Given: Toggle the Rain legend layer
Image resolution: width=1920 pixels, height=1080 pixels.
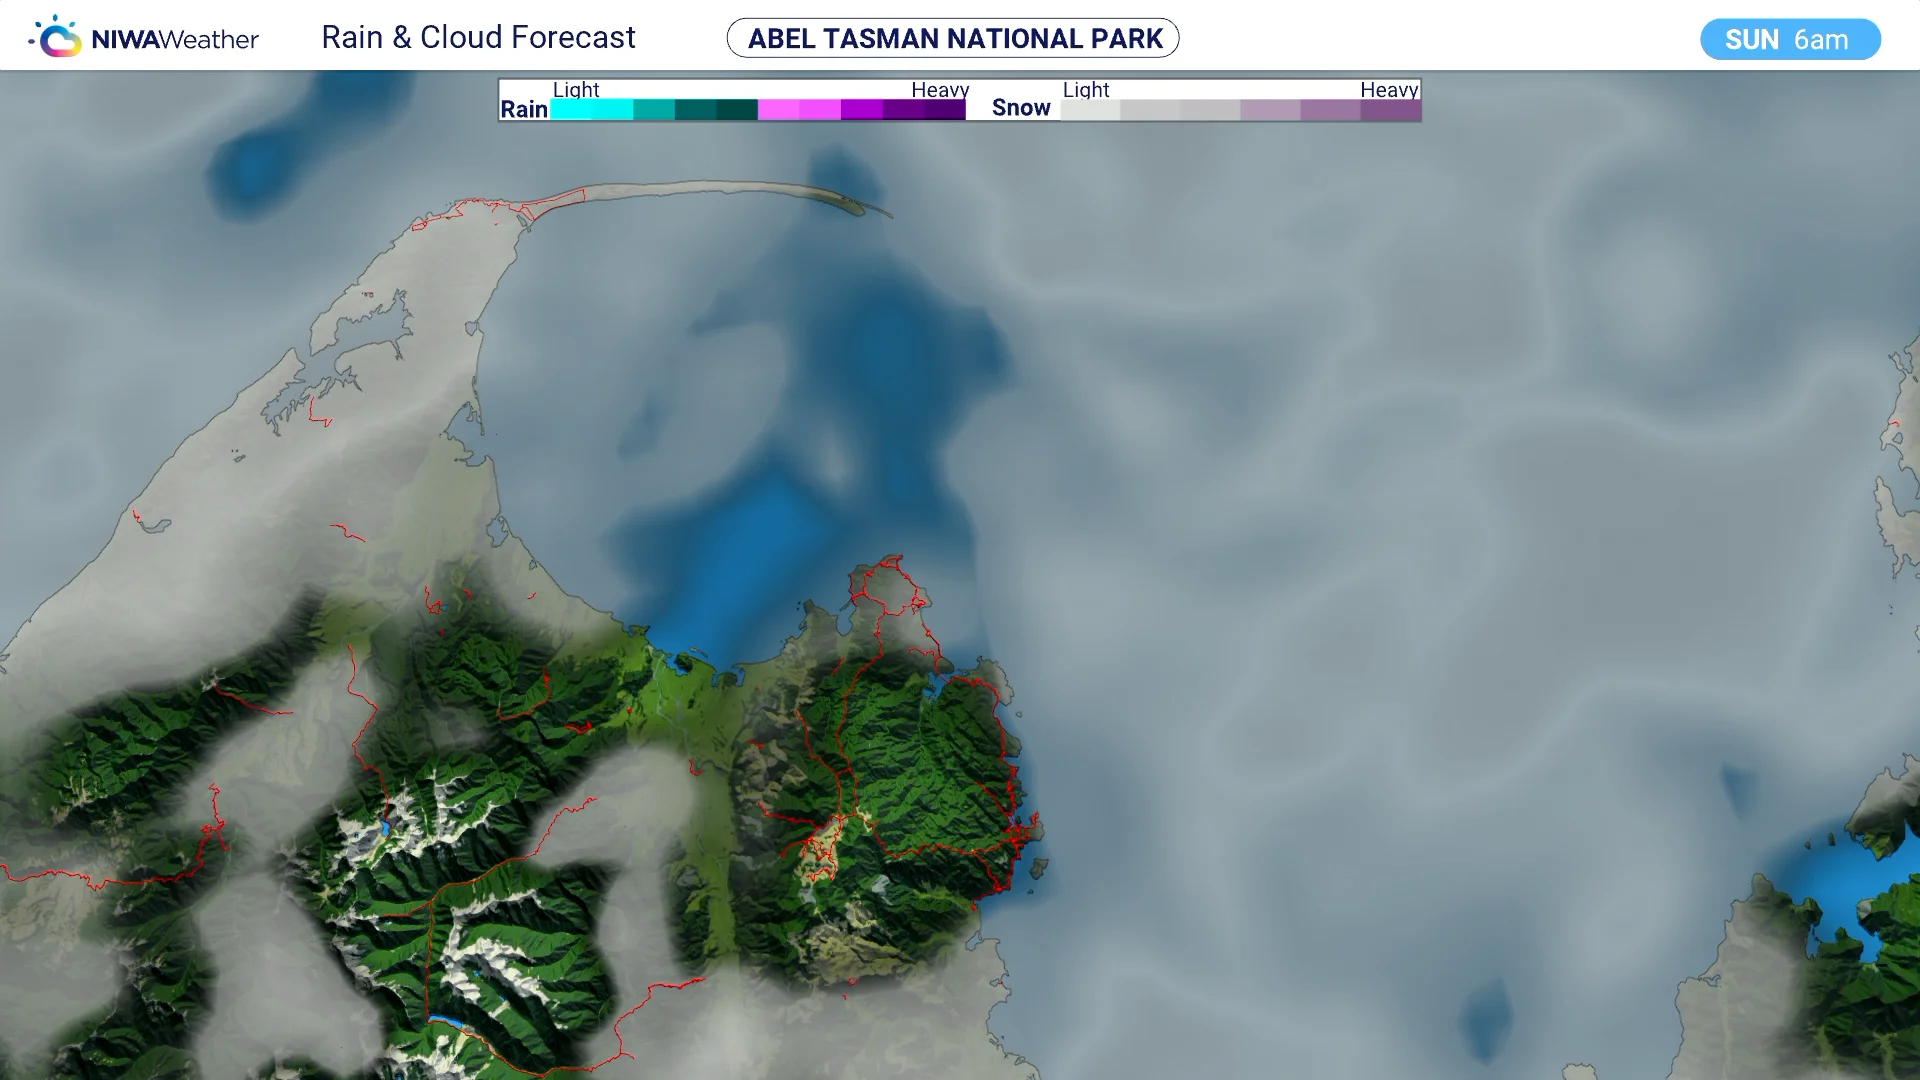Looking at the screenshot, I should pyautogui.click(x=524, y=109).
